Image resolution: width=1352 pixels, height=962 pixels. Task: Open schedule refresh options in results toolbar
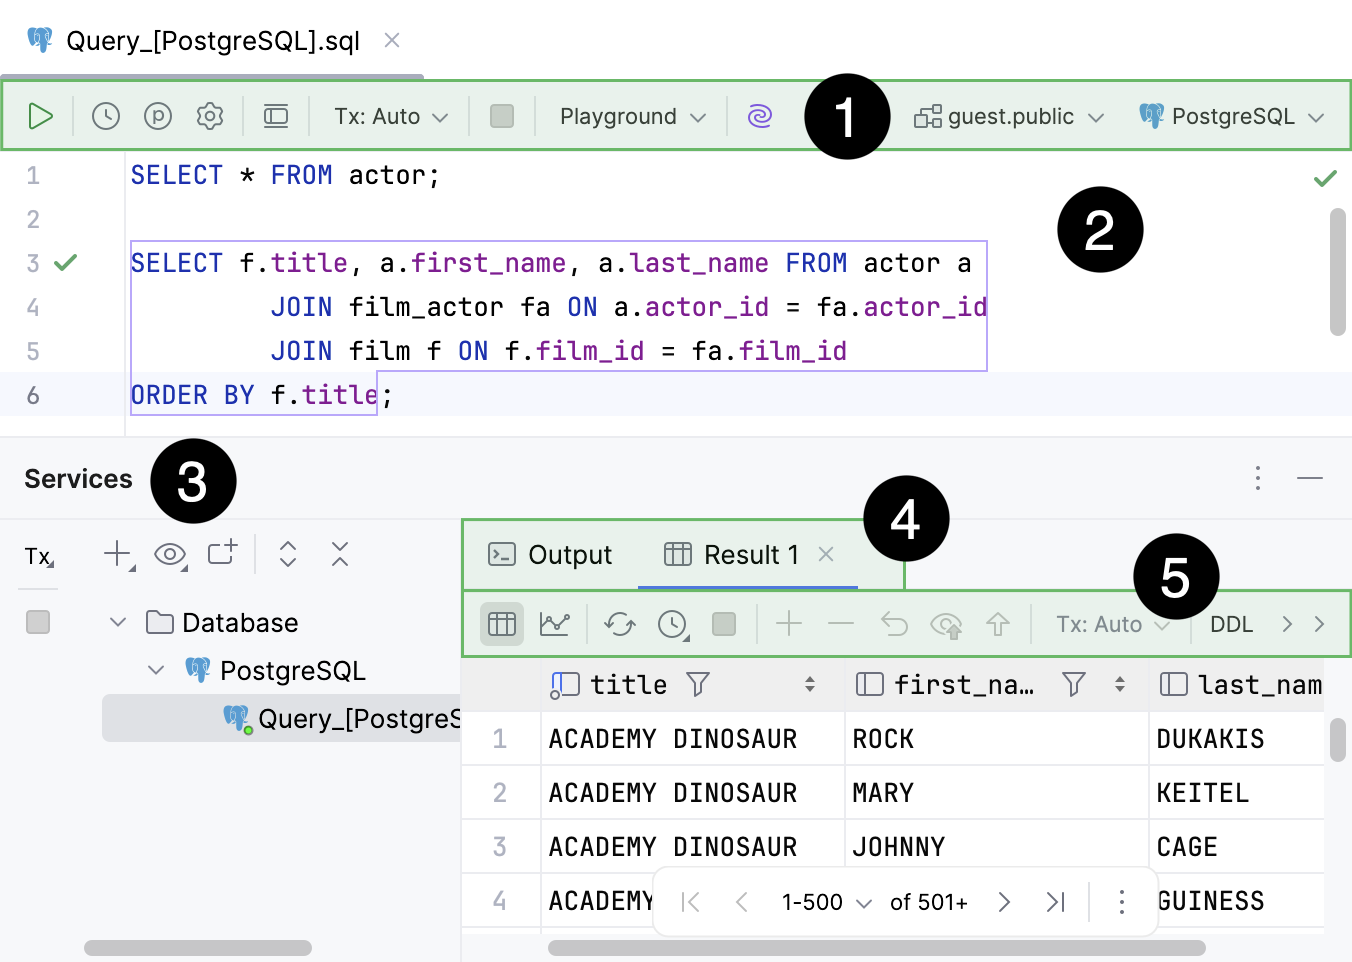click(x=672, y=623)
